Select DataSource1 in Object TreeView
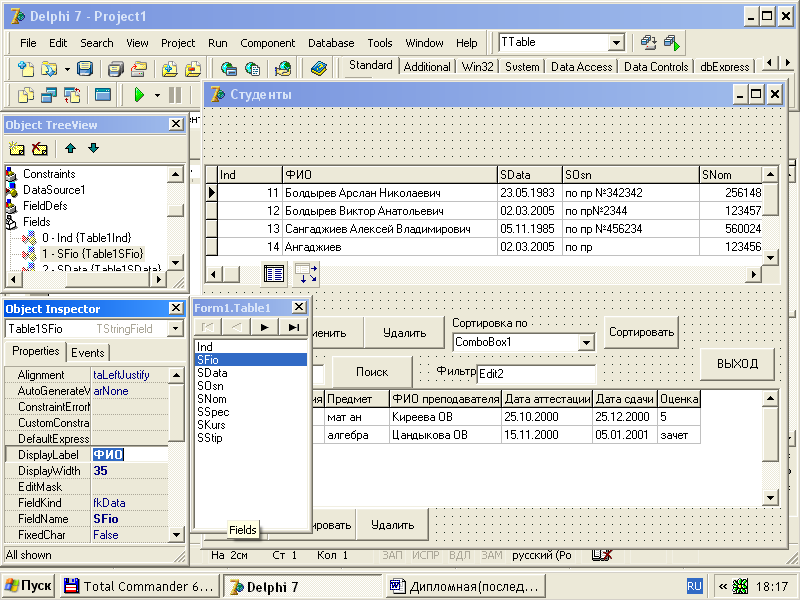800x600 pixels. click(x=54, y=190)
